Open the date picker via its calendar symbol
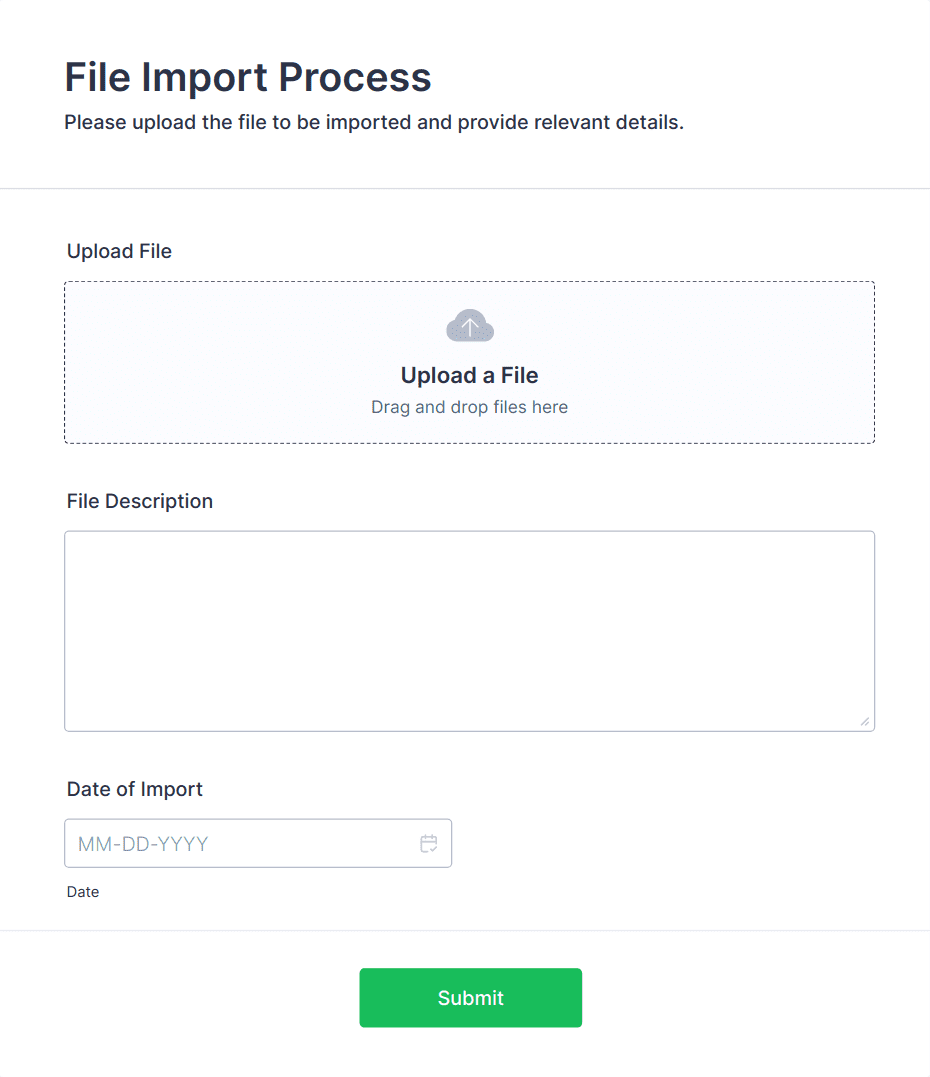930x1077 pixels. [429, 843]
